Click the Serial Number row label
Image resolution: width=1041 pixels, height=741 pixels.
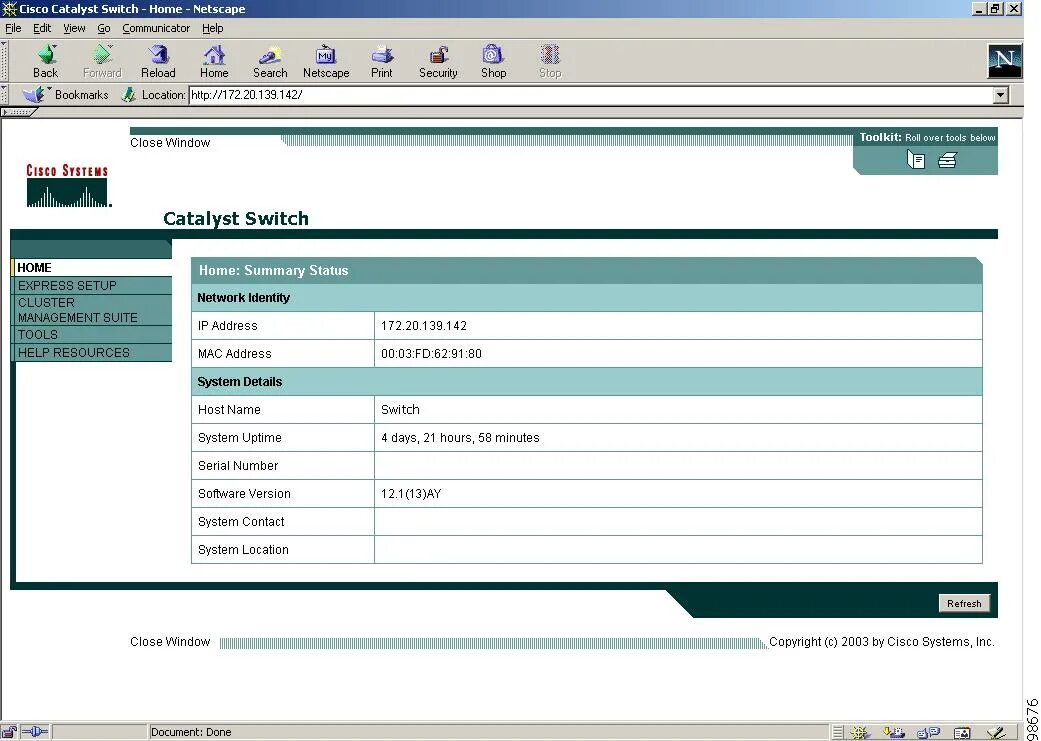pos(238,465)
